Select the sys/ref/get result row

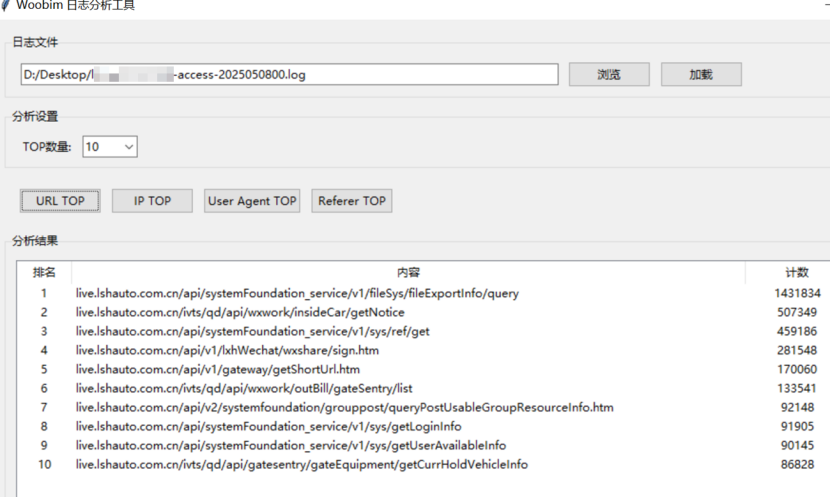423,331
